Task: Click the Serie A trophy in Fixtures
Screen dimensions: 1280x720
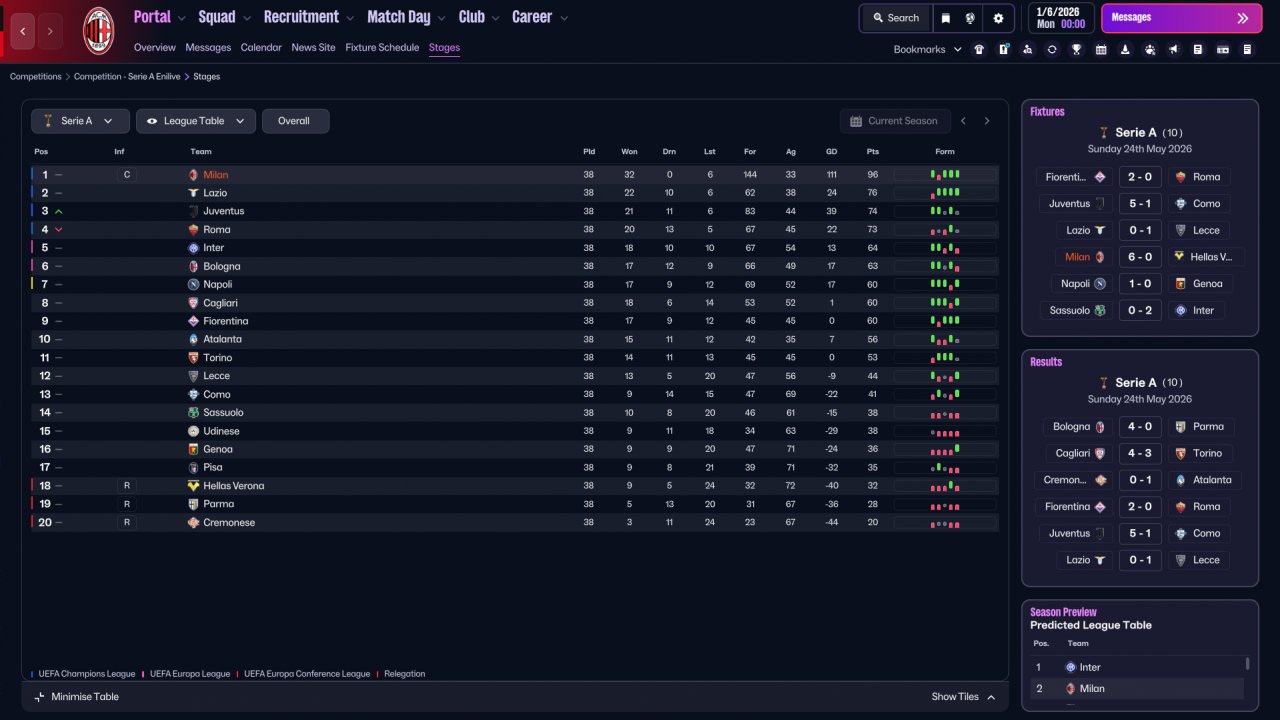Action: pyautogui.click(x=1104, y=132)
